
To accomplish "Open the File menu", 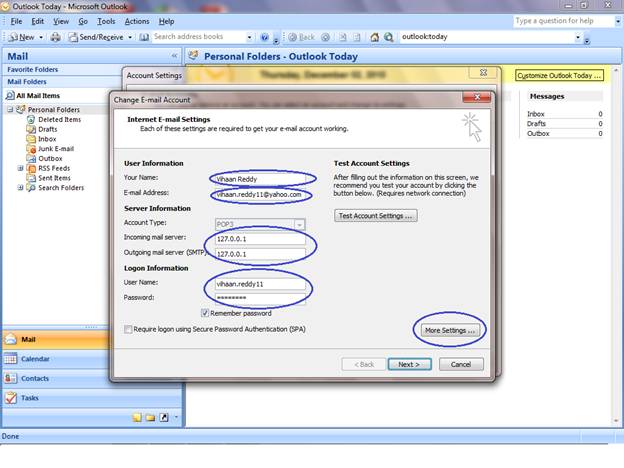I will (16, 21).
